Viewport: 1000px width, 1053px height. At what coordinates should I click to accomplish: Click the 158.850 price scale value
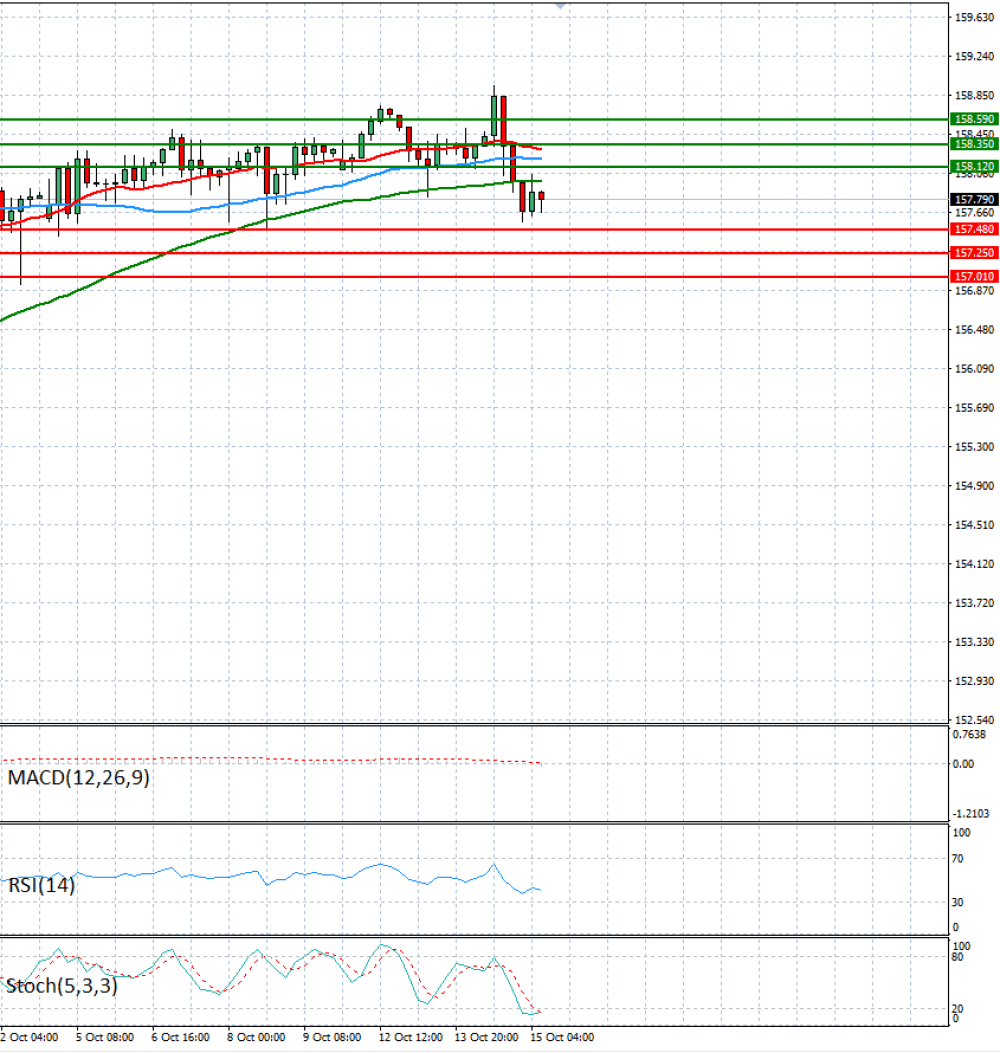974,95
